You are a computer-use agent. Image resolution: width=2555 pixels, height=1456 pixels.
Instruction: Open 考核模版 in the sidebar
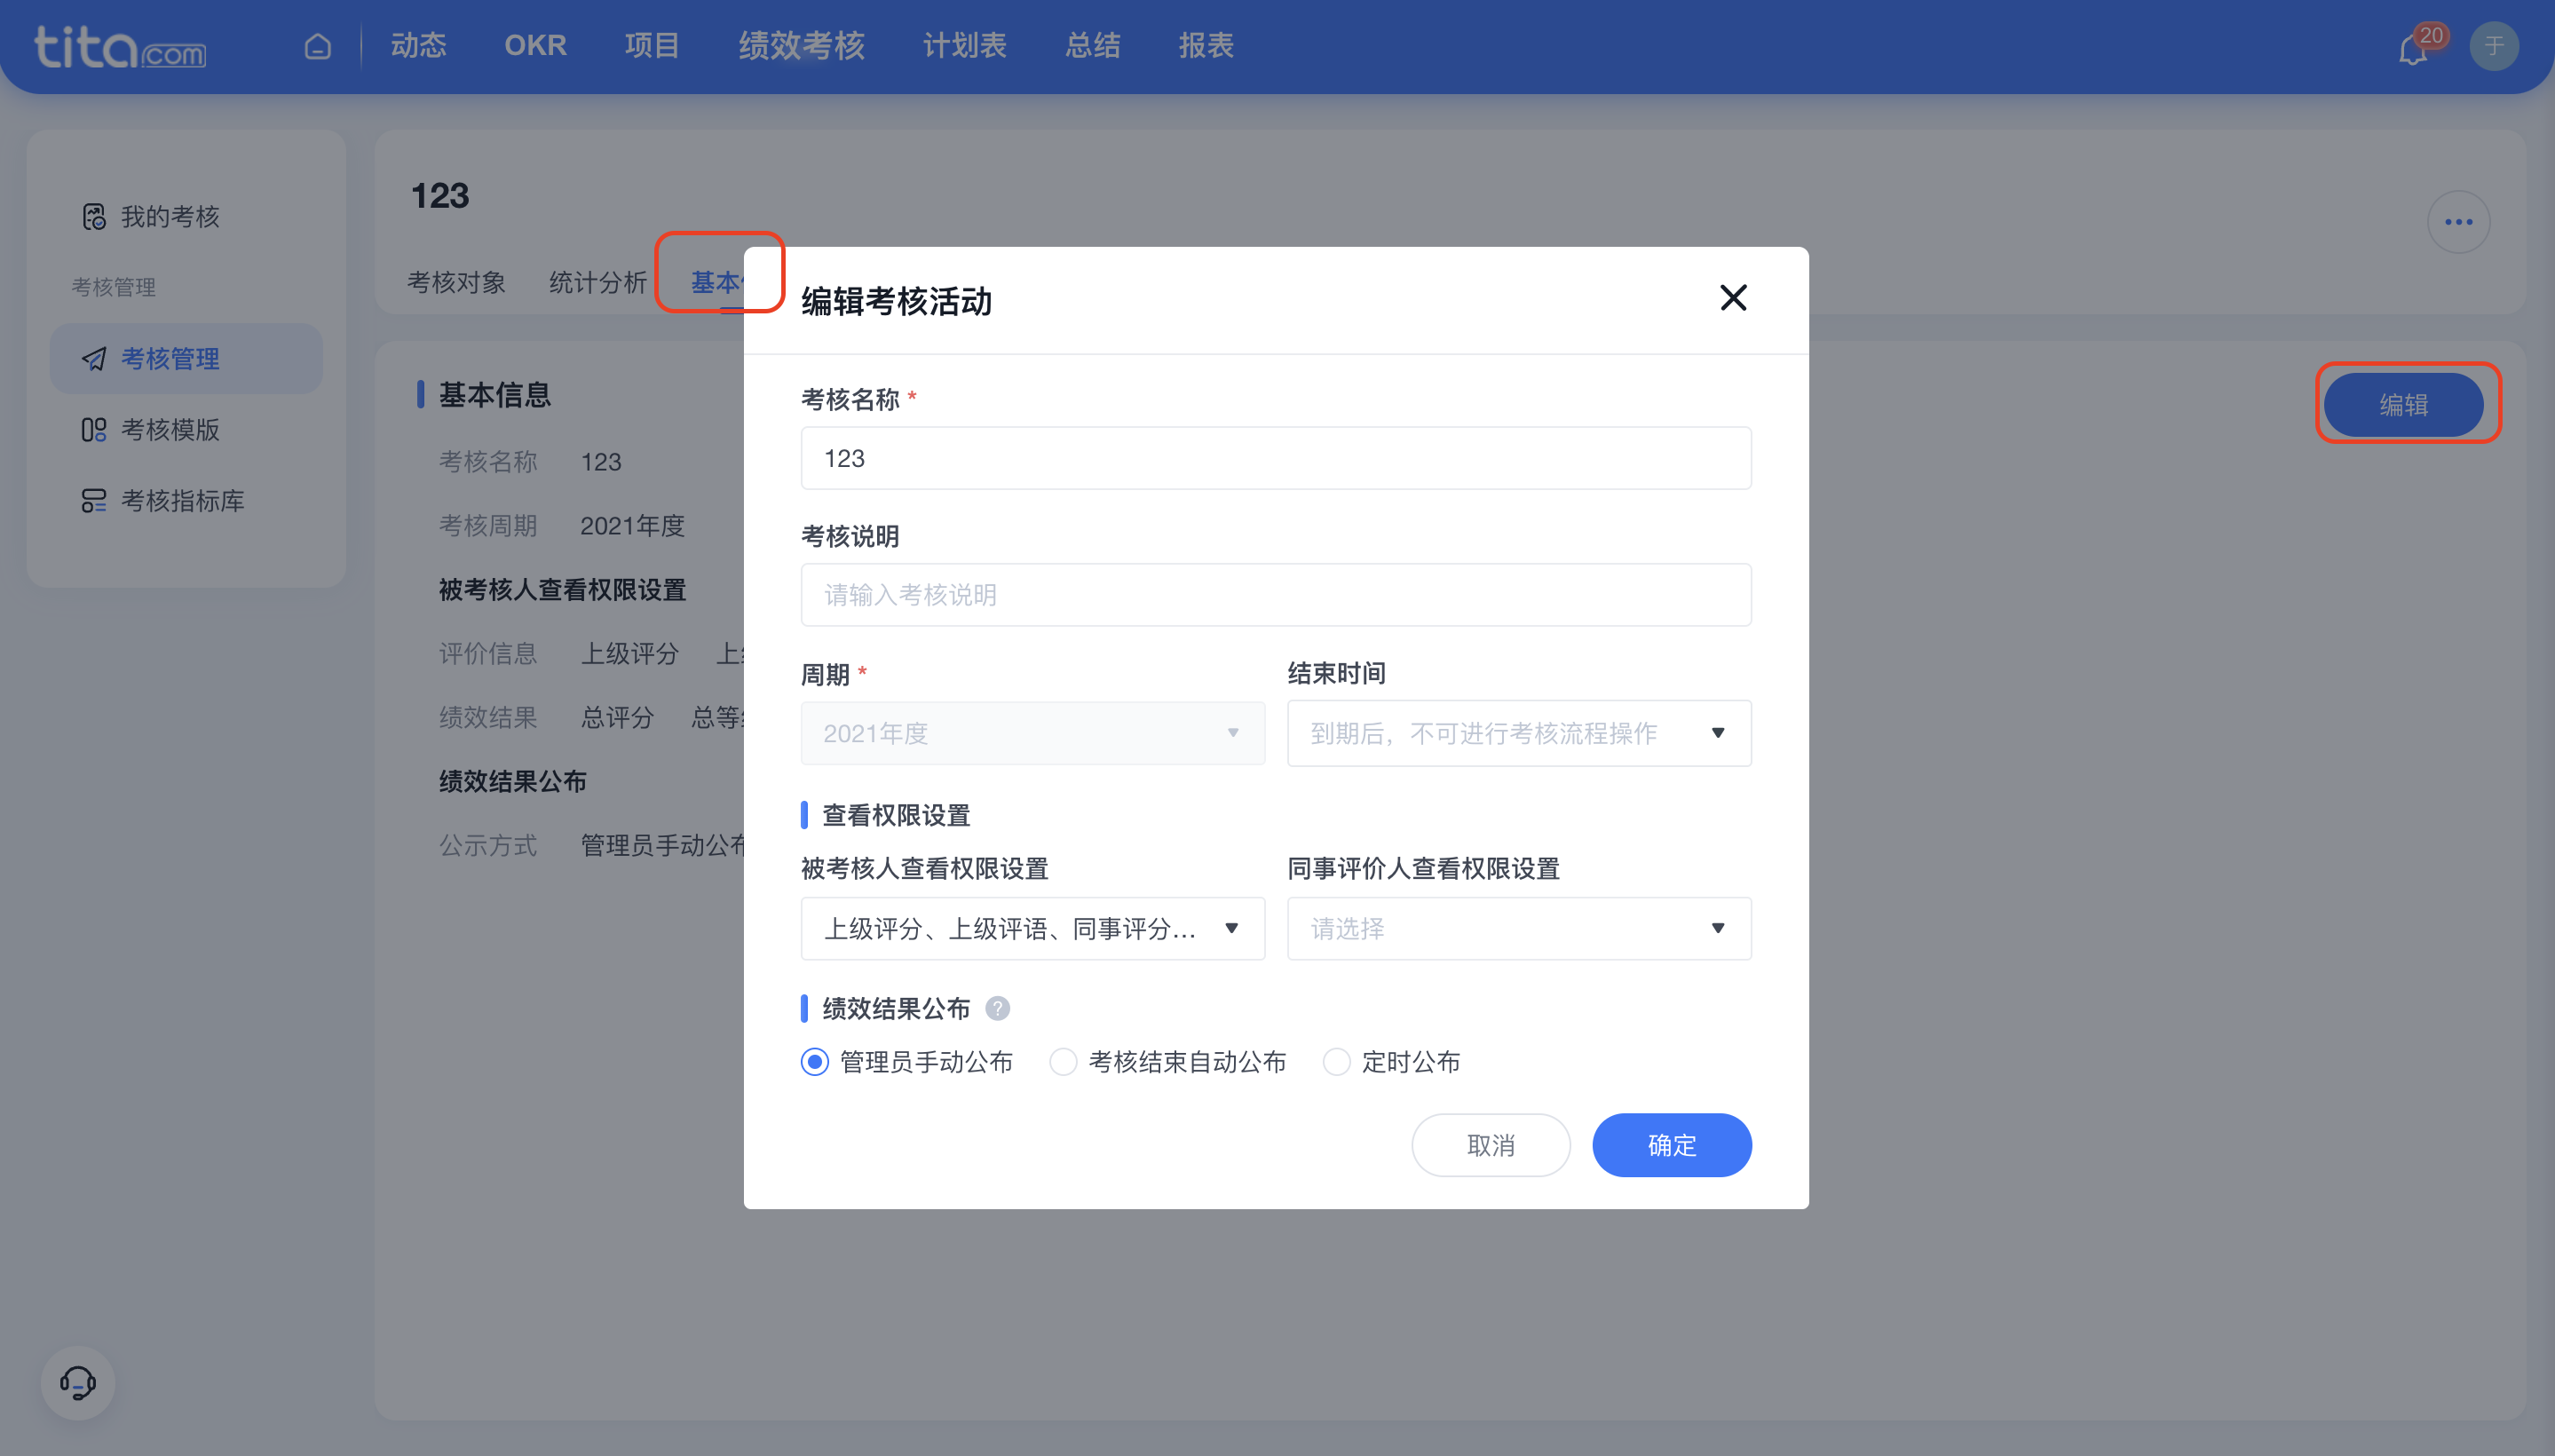[x=187, y=430]
